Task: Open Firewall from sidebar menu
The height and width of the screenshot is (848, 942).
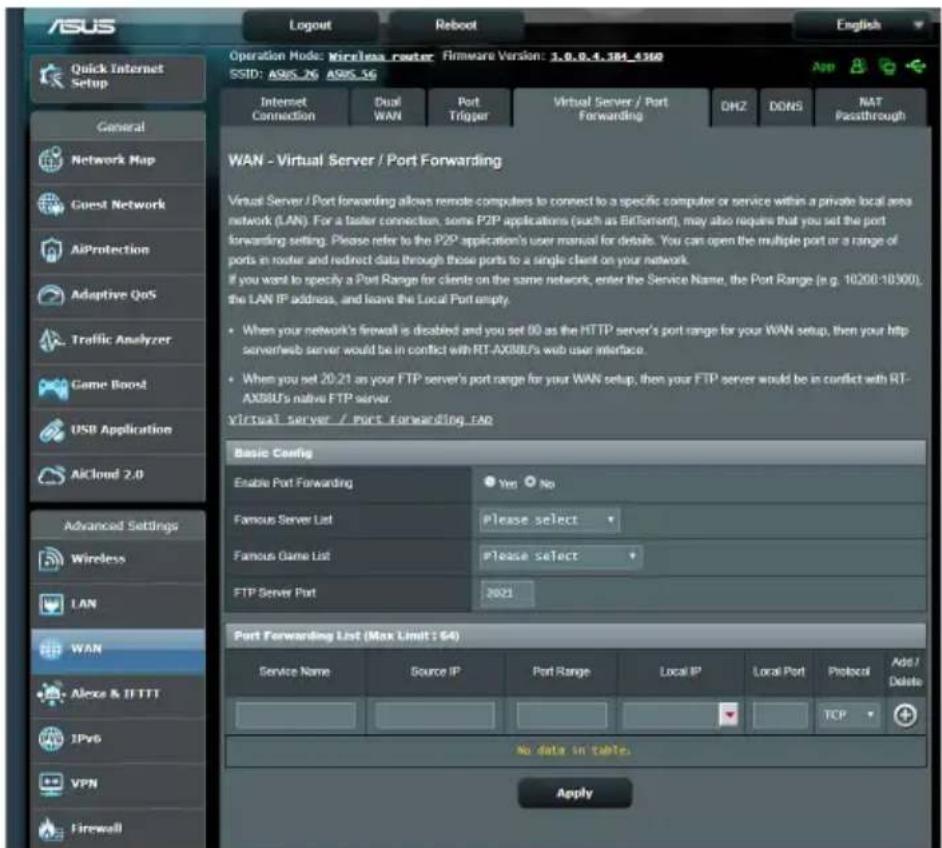Action: (x=118, y=829)
